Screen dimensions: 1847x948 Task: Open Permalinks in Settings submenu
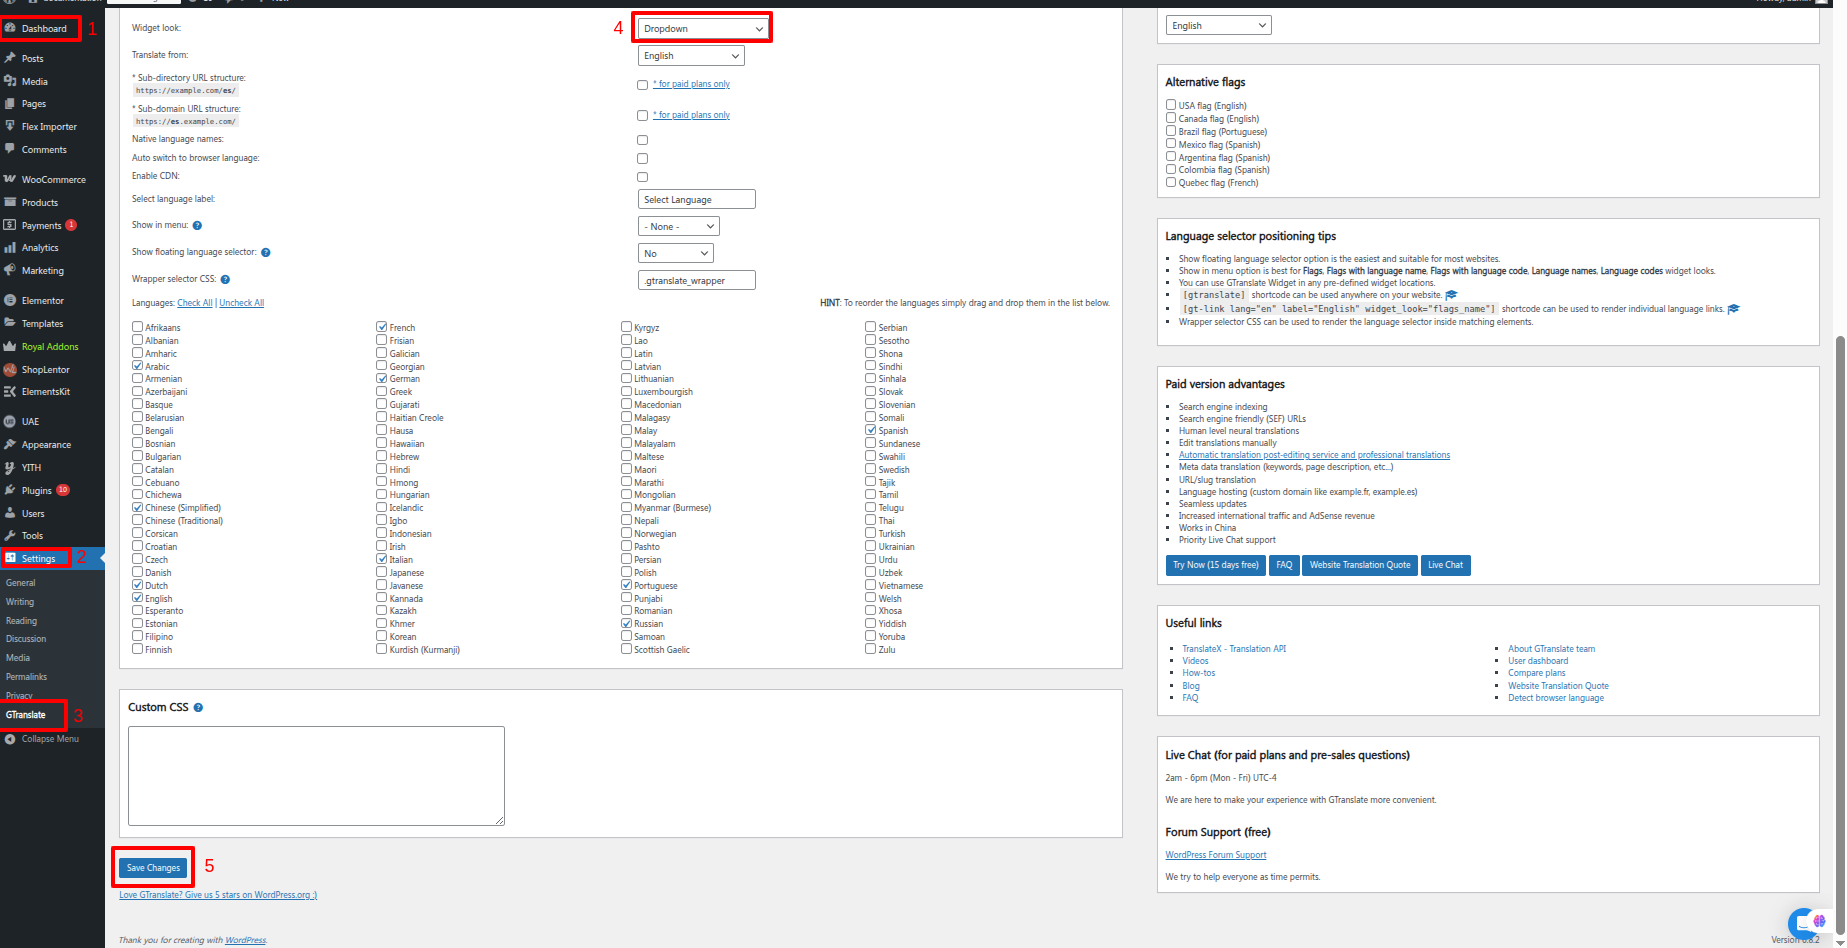tap(26, 677)
